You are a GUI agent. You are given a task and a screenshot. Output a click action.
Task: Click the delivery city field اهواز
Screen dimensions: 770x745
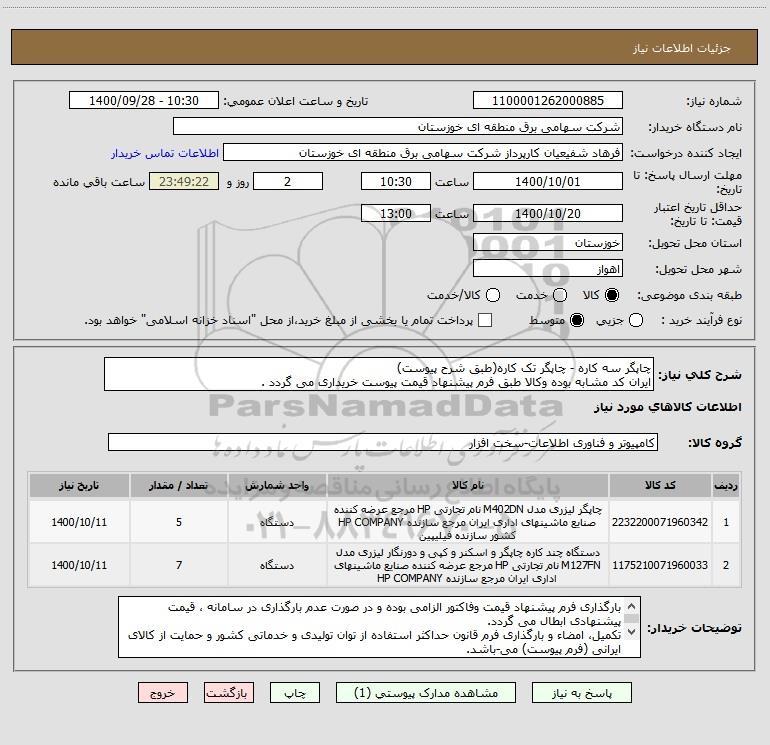(548, 269)
